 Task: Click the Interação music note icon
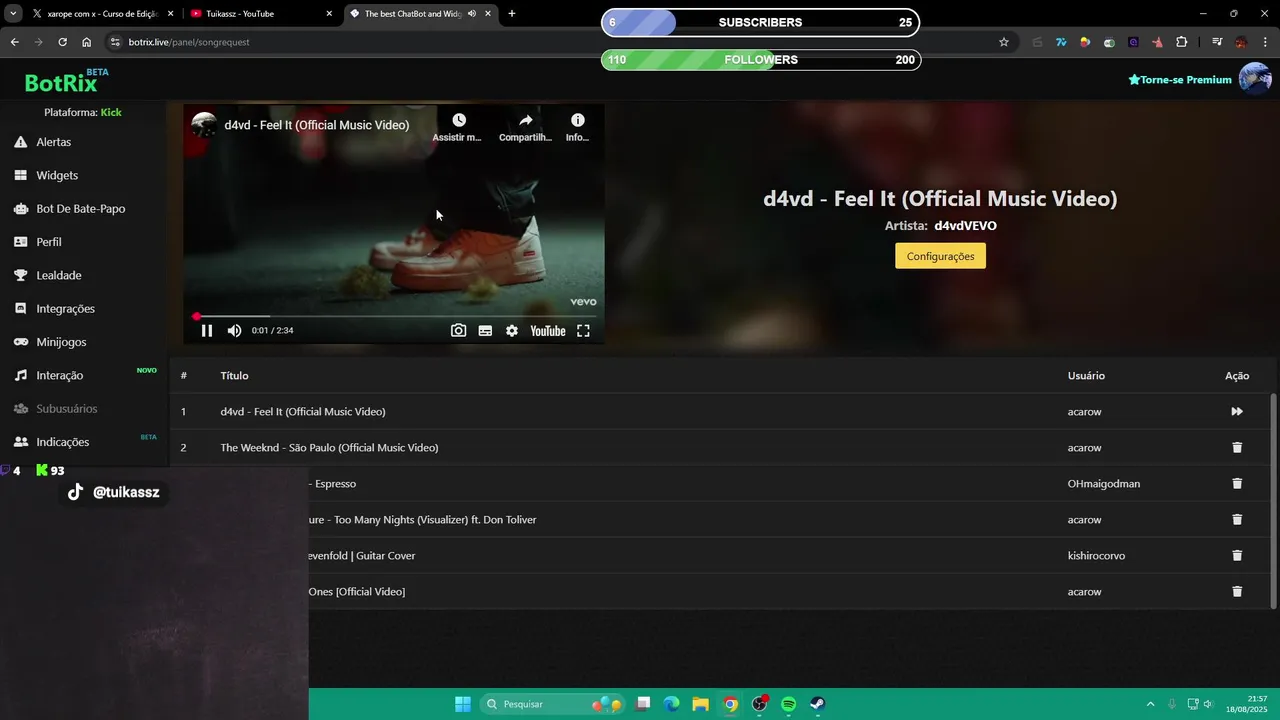(20, 375)
